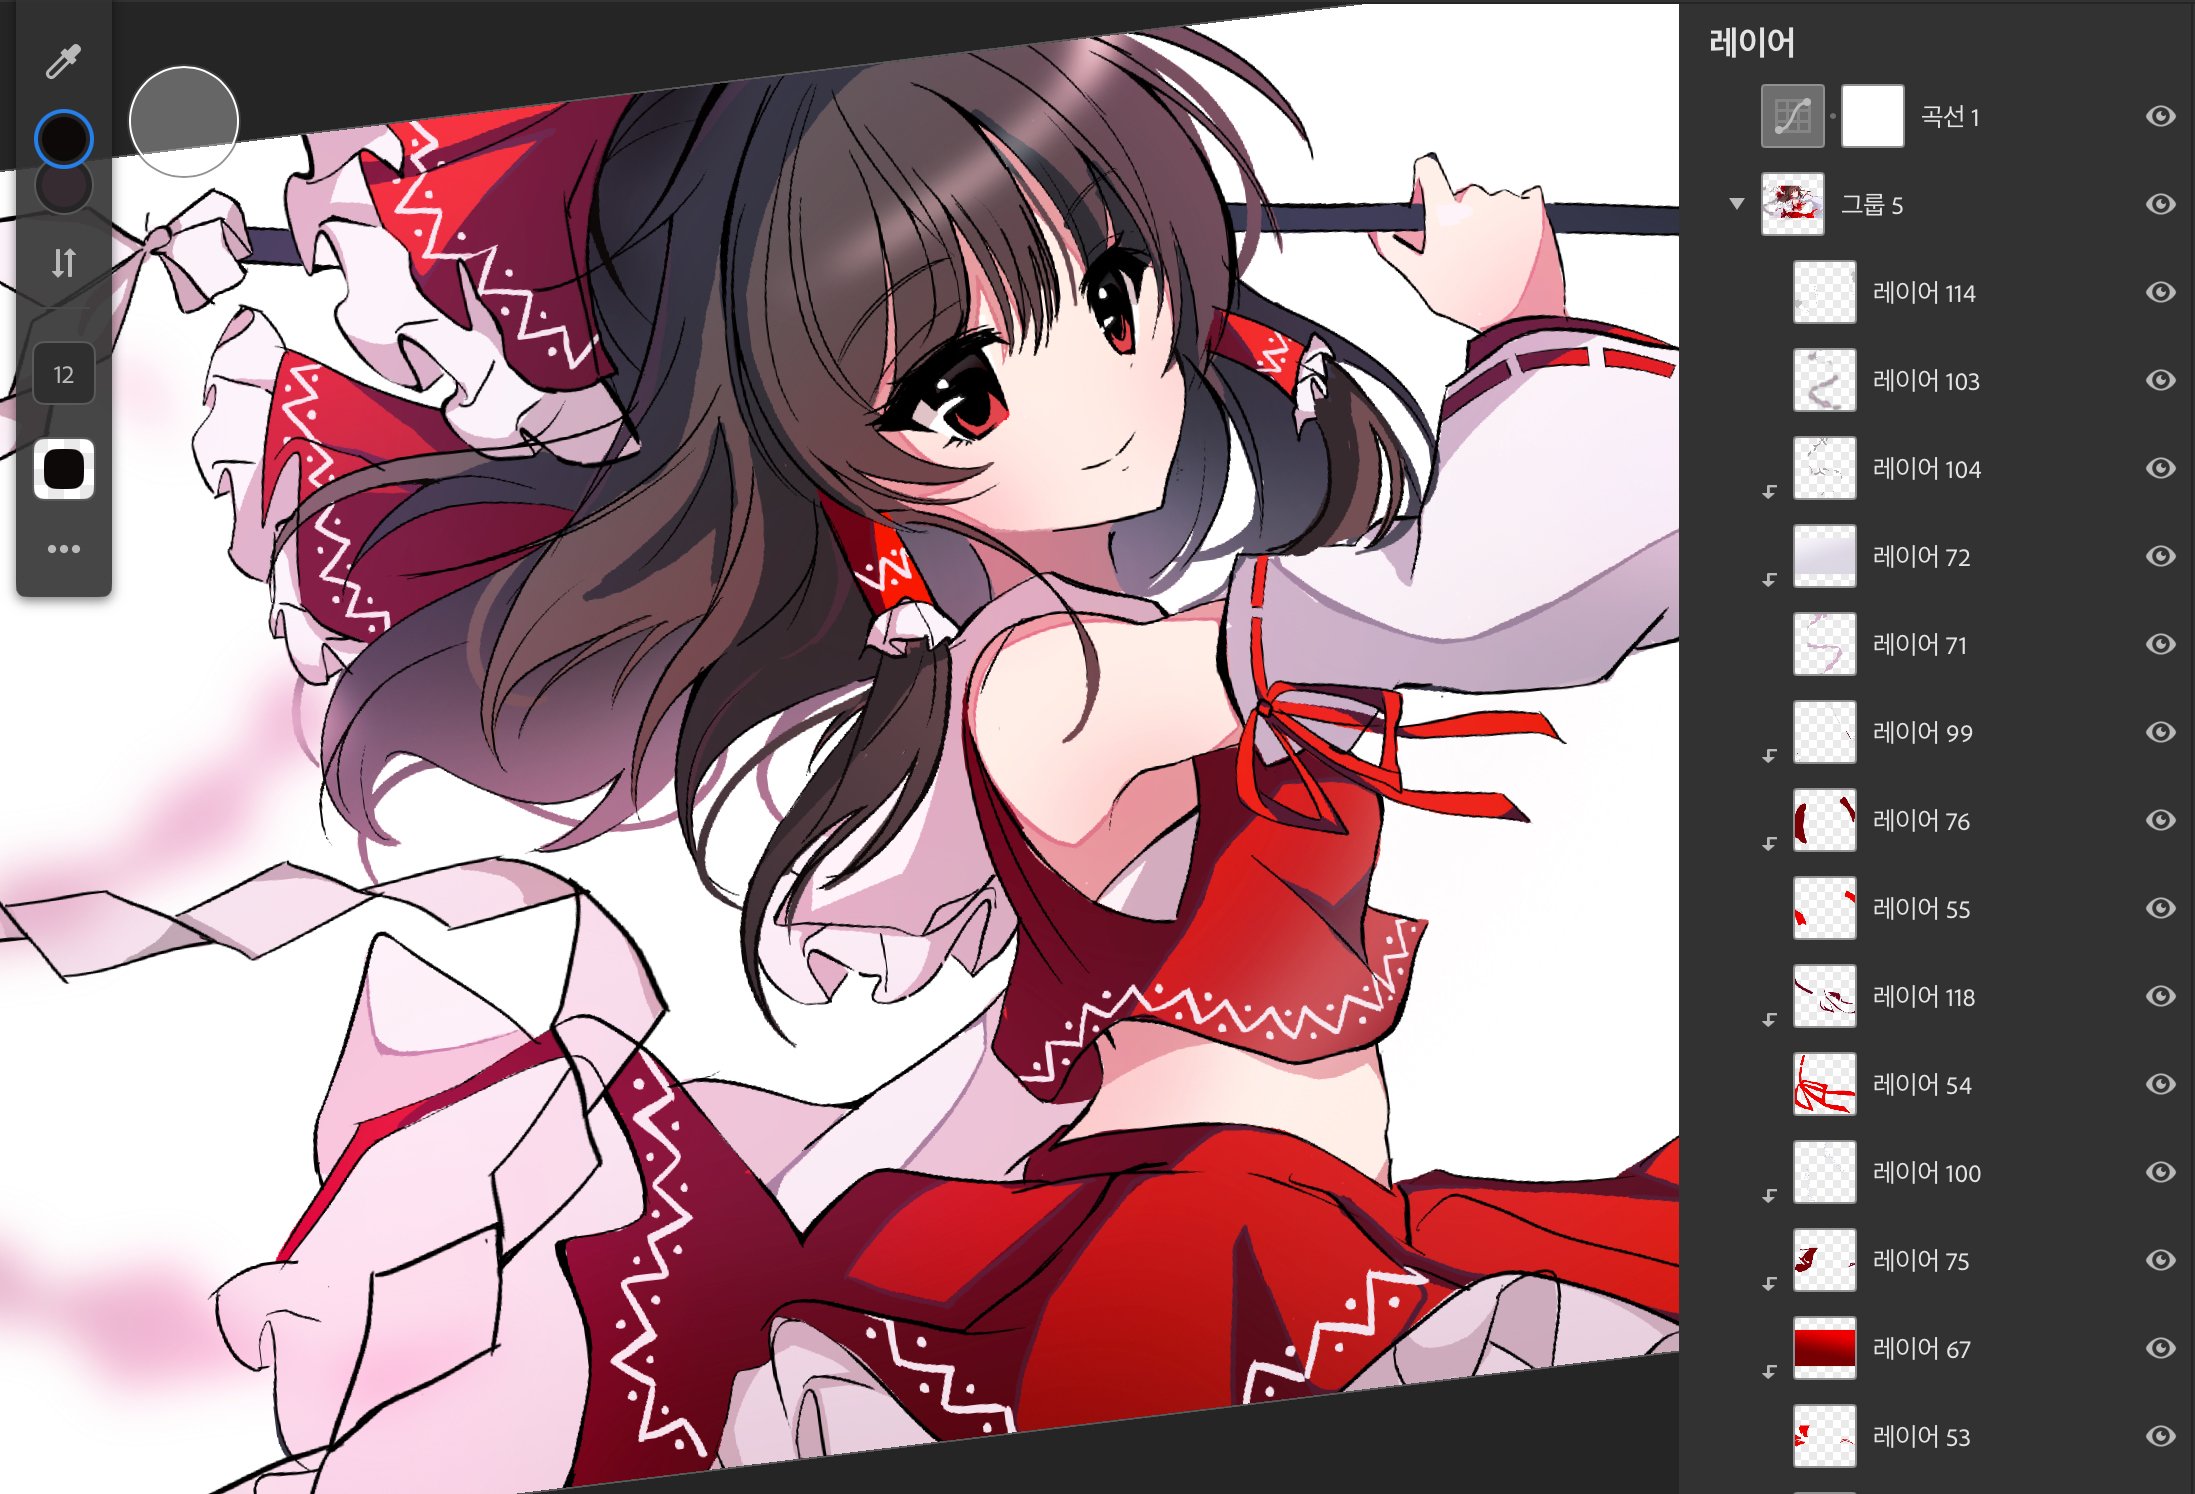Open the three-dot more options menu
Screen dimensions: 2195x1494
pyautogui.click(x=64, y=549)
